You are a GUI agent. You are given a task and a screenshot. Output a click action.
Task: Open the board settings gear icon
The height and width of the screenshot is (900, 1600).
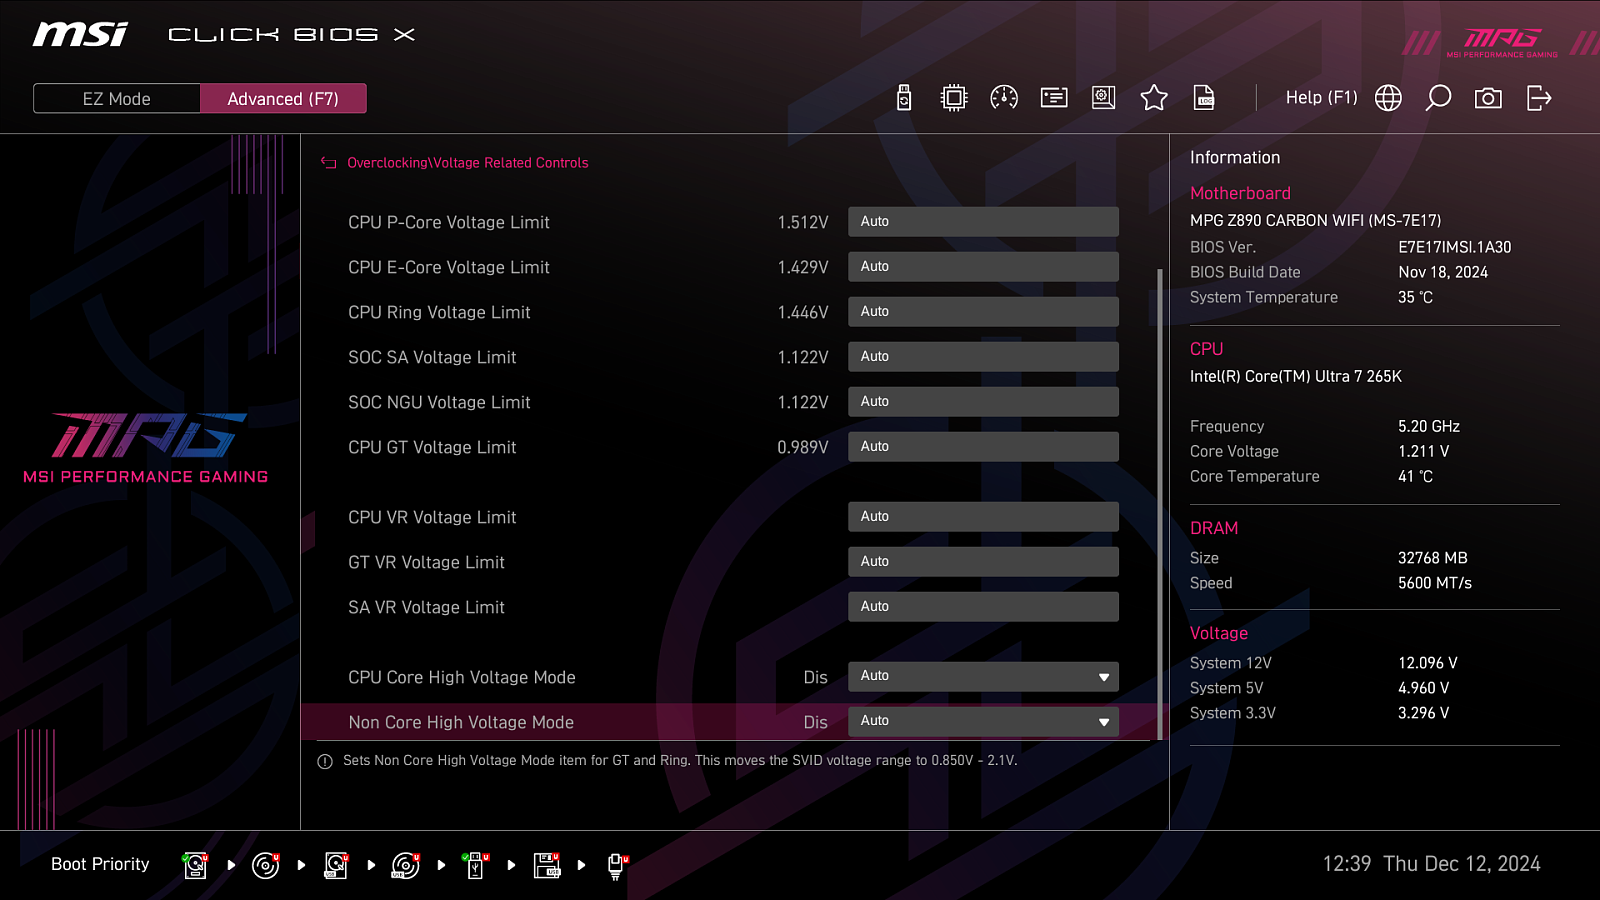pyautogui.click(x=1103, y=98)
